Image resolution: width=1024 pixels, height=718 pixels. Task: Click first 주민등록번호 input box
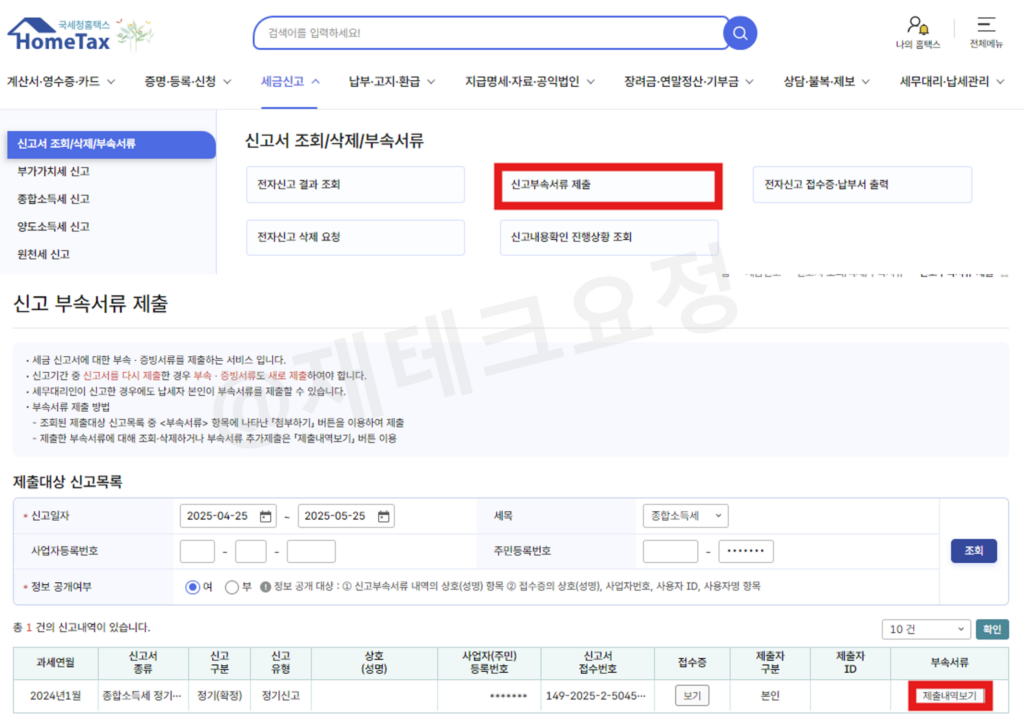coord(670,551)
